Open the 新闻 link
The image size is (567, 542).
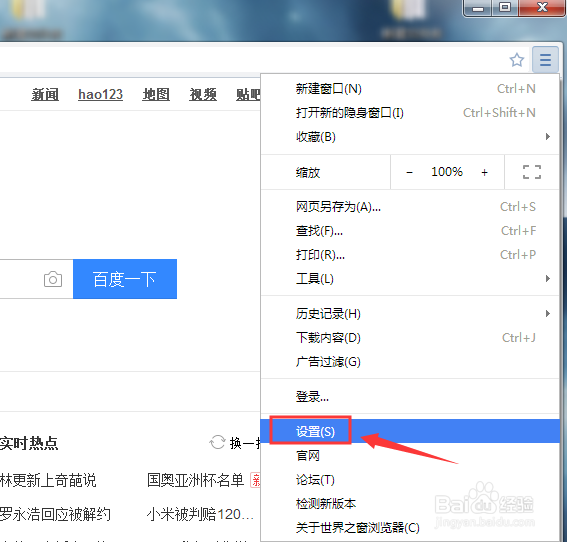pyautogui.click(x=45, y=94)
